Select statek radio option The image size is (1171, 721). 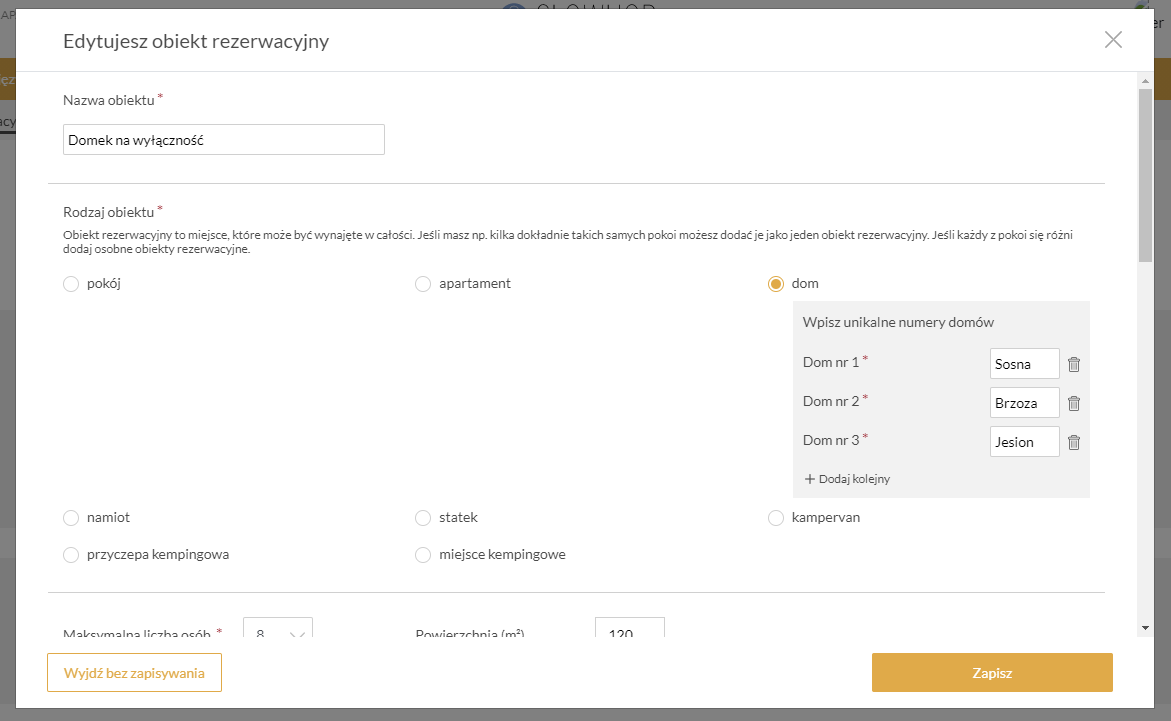pos(423,518)
